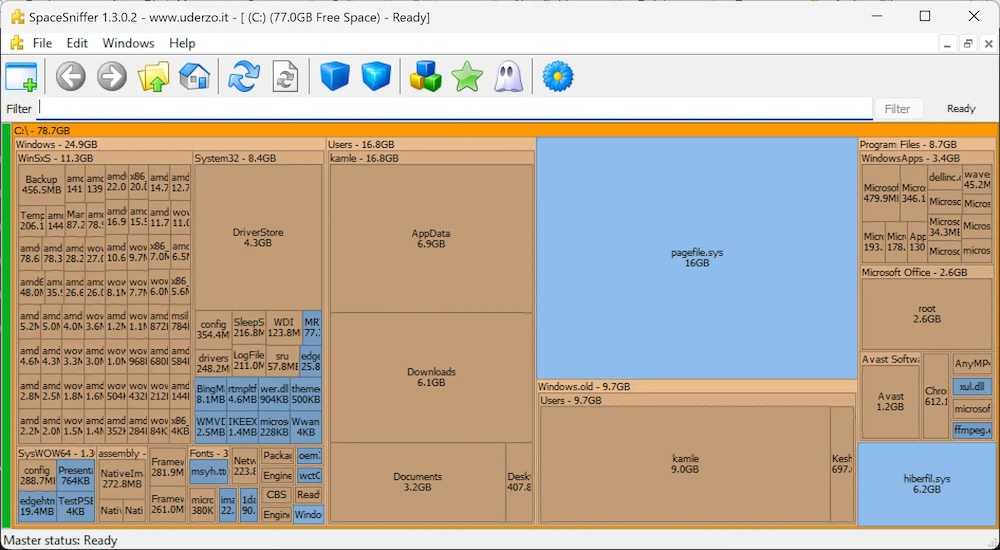Click the first blue cube detail icon
The width and height of the screenshot is (1000, 550).
pos(335,76)
